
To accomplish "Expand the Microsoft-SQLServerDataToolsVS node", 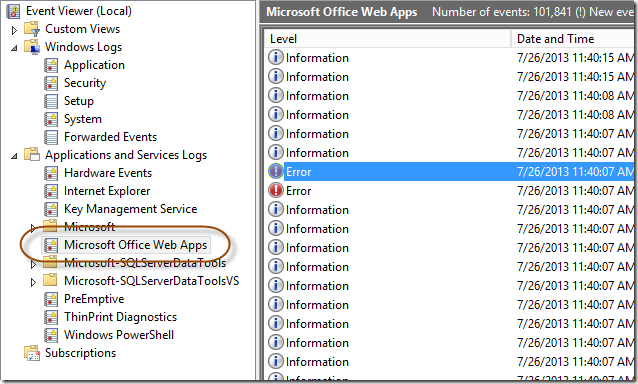I will (33, 282).
